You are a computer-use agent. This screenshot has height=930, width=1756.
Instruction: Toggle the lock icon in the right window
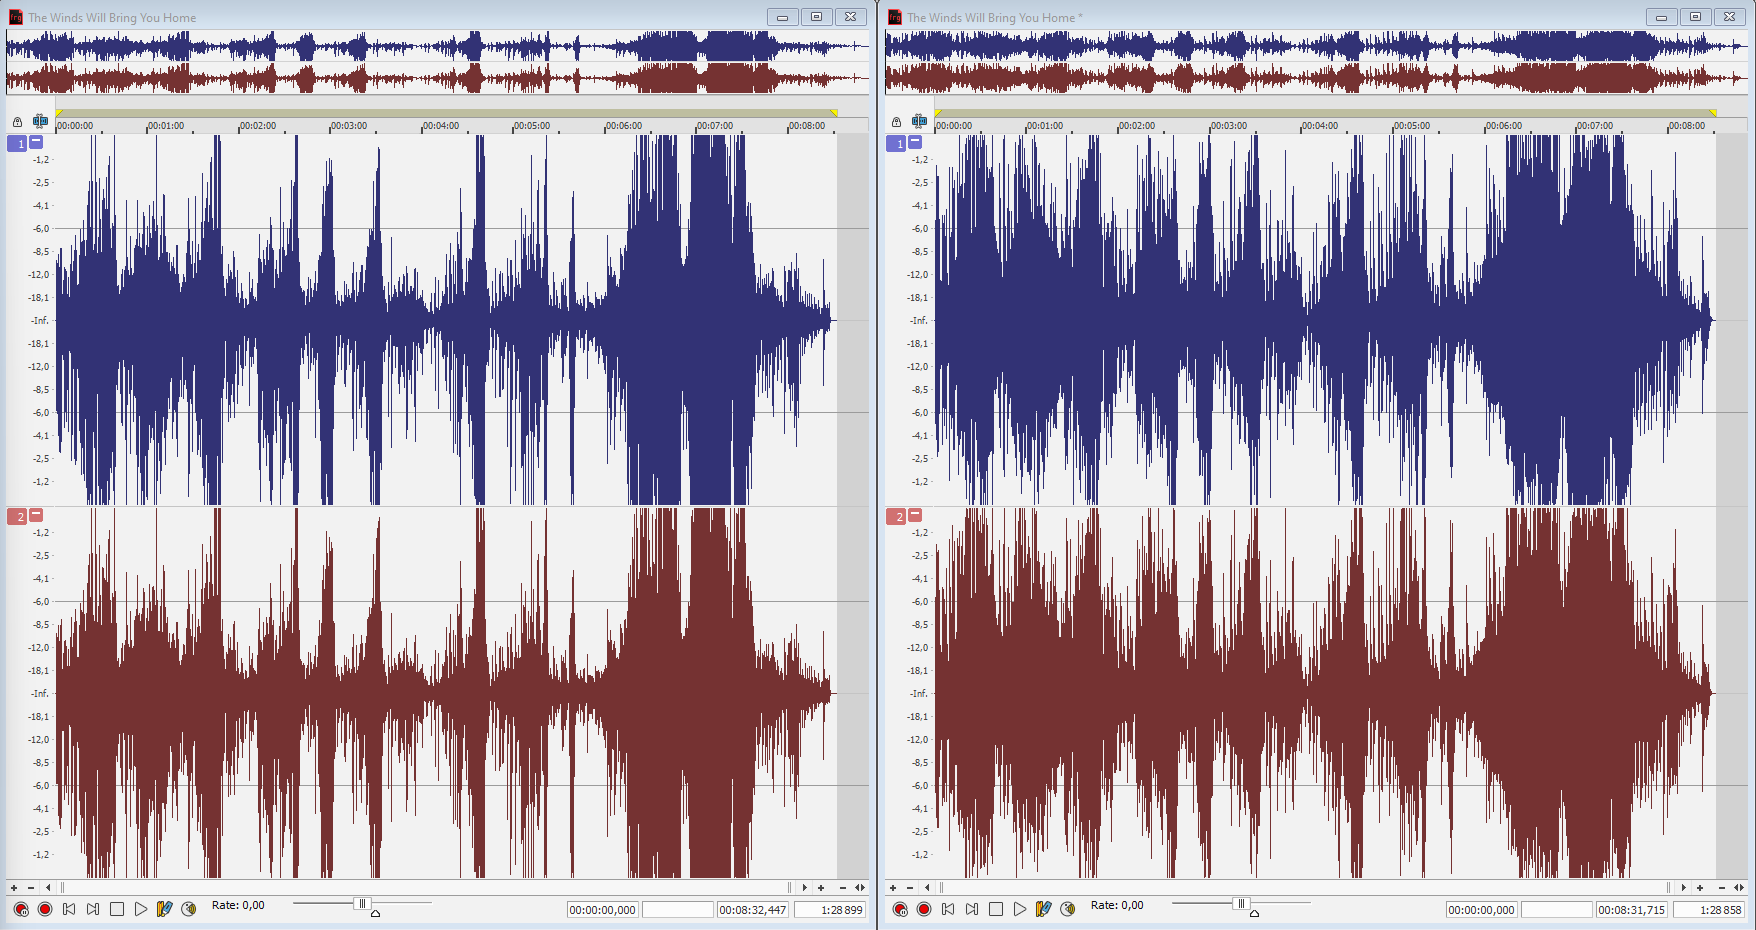(x=896, y=122)
